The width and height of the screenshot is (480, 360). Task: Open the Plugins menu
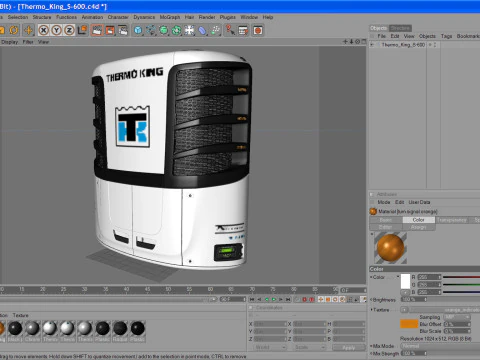point(228,17)
